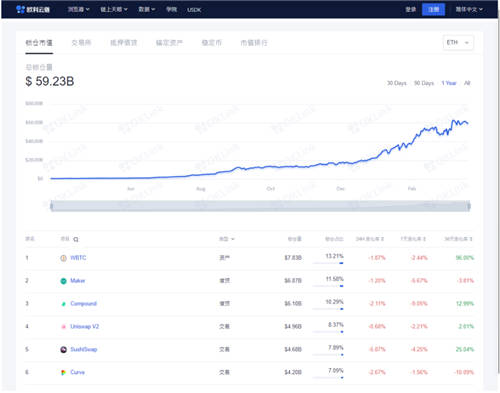Open the ETH chain dropdown
The height and width of the screenshot is (393, 500).
point(458,43)
